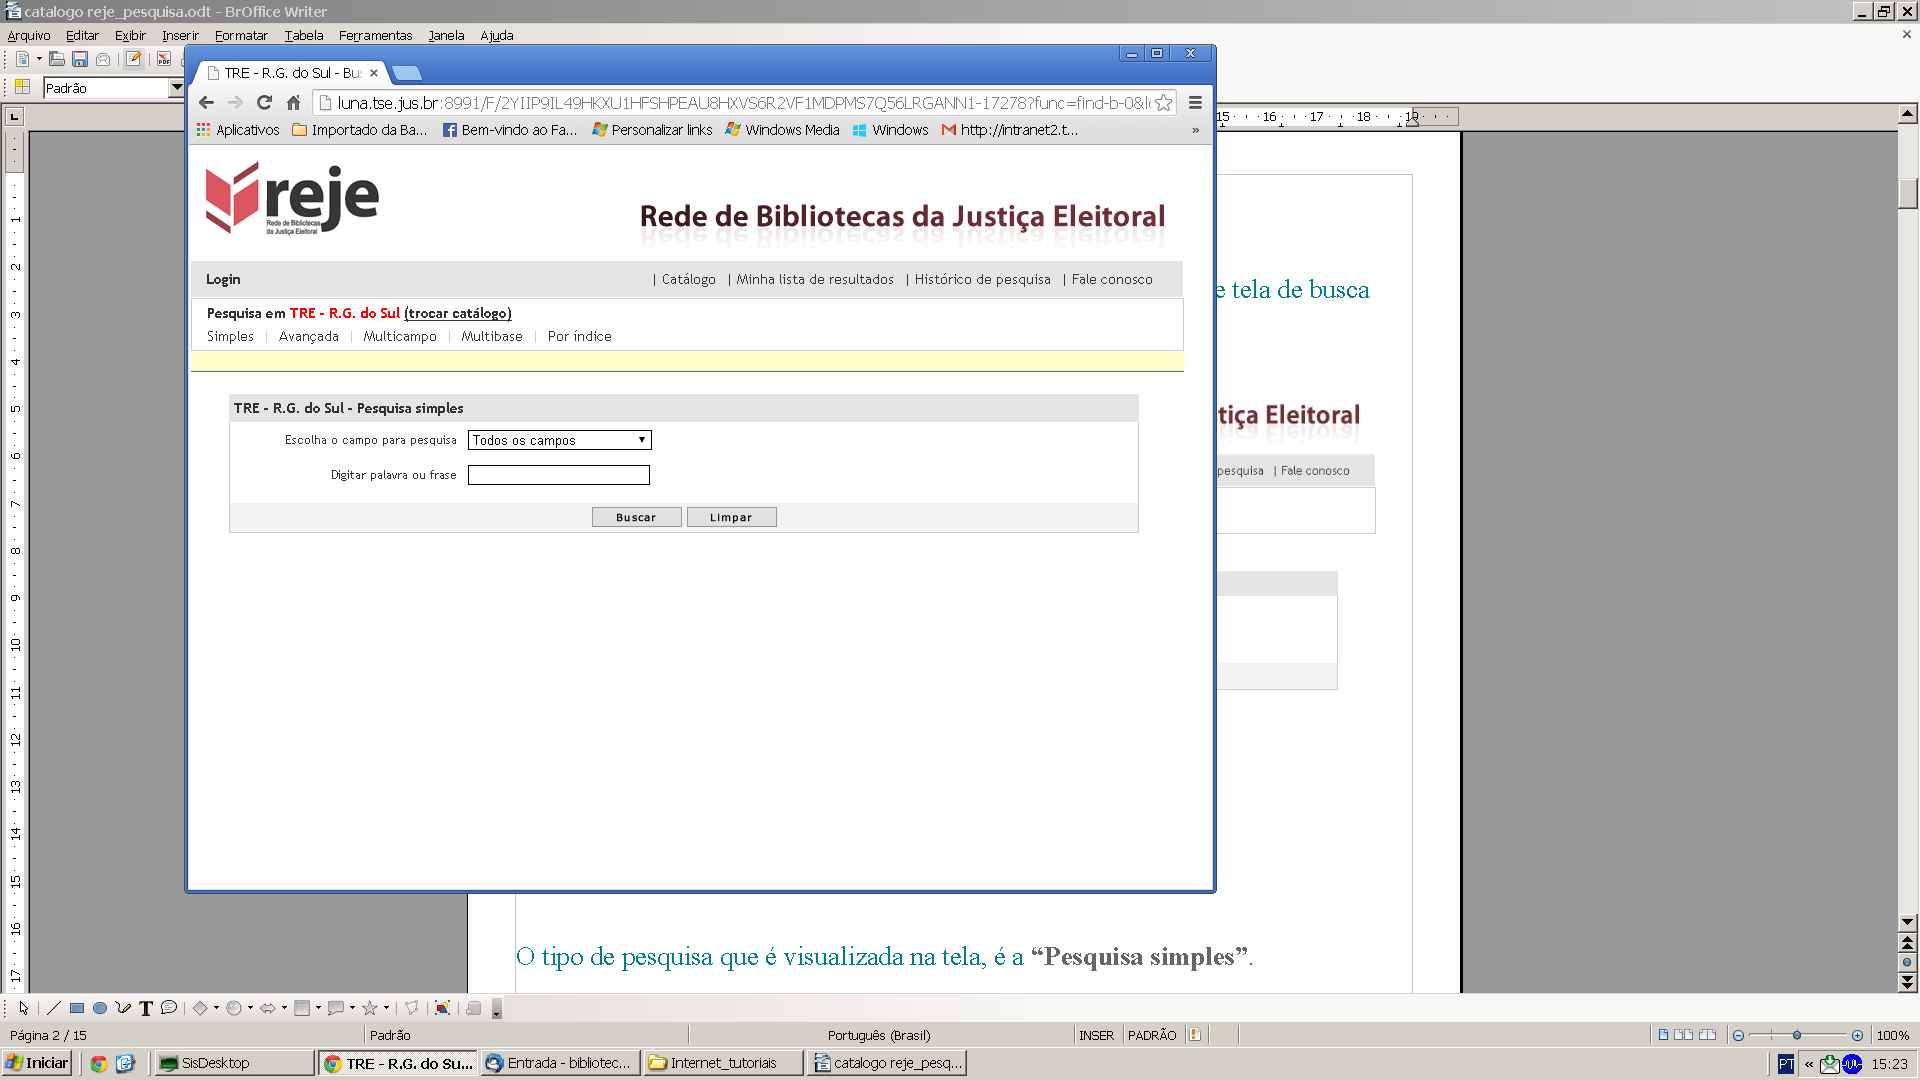Bookmark this page with the star icon
Screen dimensions: 1920x1080
[x=1163, y=102]
